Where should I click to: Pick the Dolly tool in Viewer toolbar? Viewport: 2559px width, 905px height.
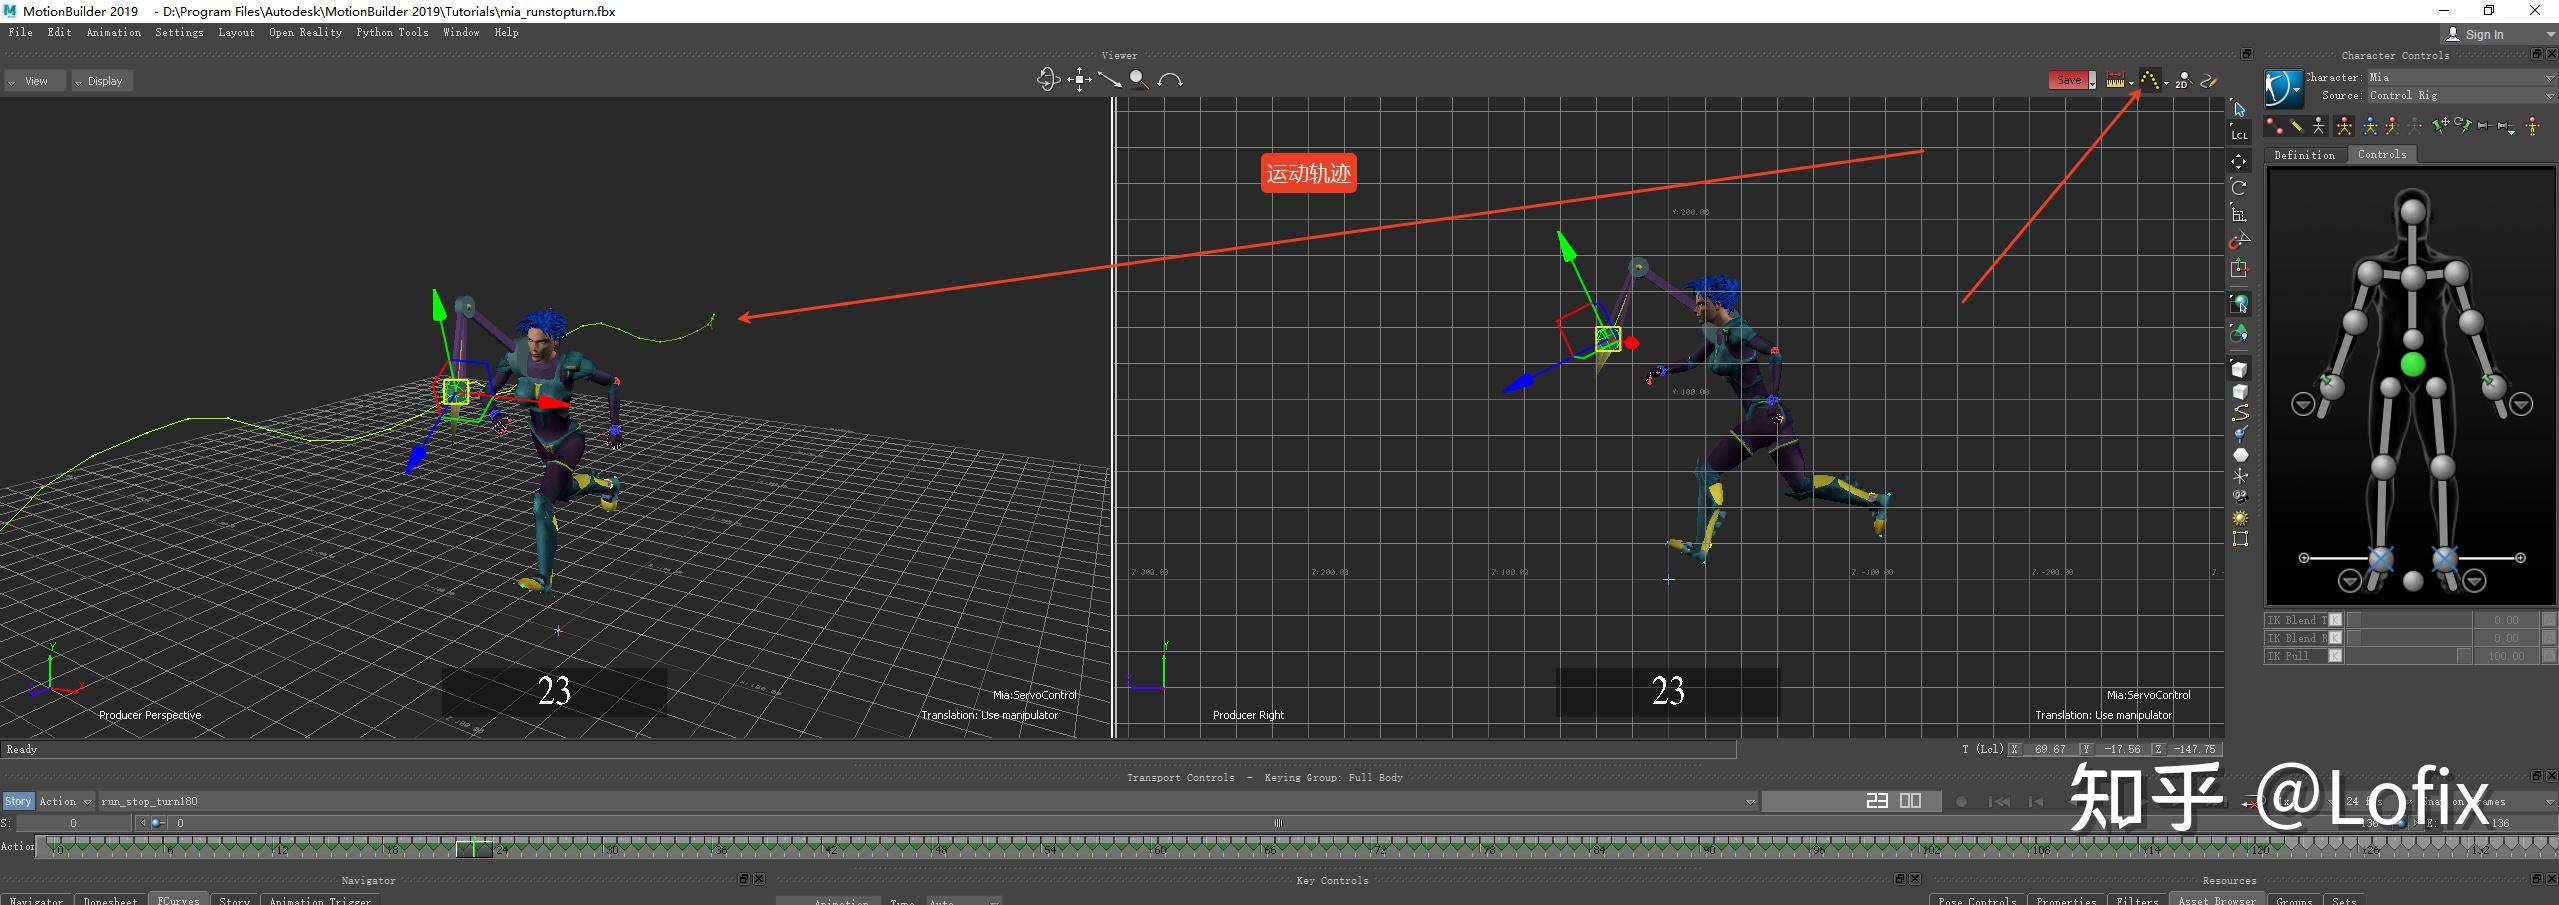pos(1109,80)
